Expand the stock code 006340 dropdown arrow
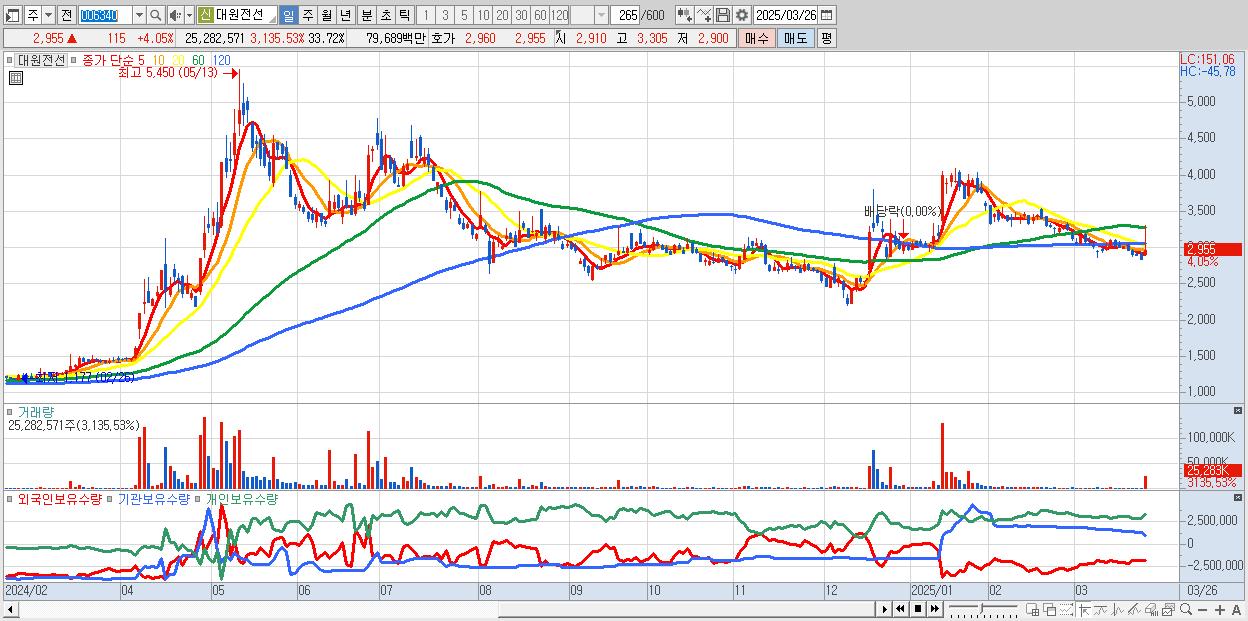The height and width of the screenshot is (621, 1248). click(140, 15)
